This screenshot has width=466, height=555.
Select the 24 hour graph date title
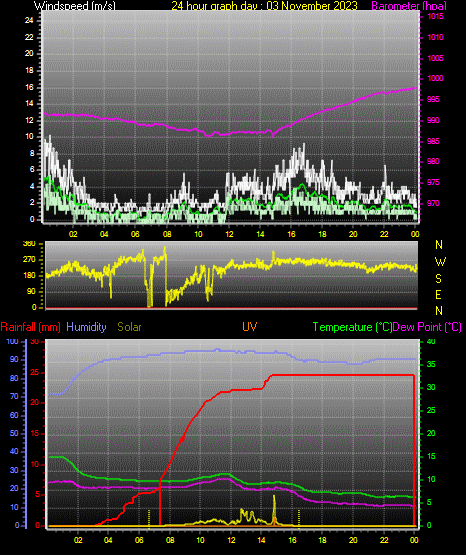pyautogui.click(x=264, y=5)
